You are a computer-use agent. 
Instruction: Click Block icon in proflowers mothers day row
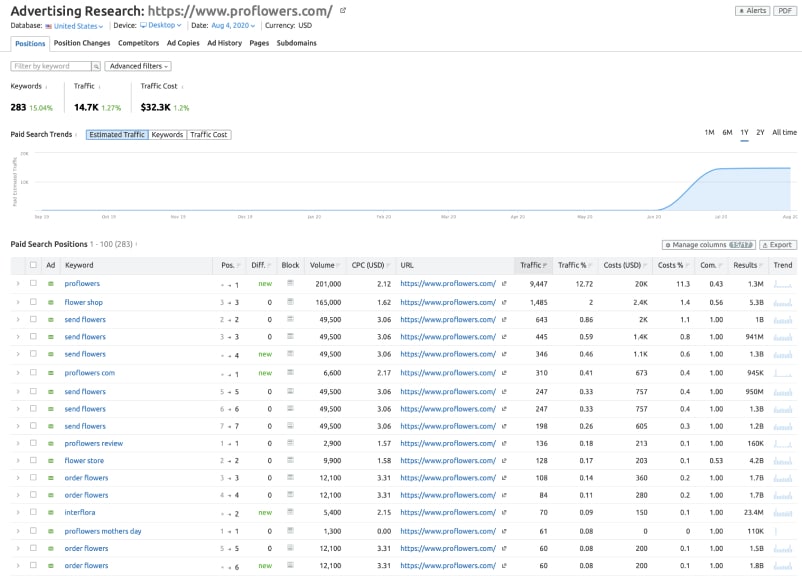(x=291, y=530)
